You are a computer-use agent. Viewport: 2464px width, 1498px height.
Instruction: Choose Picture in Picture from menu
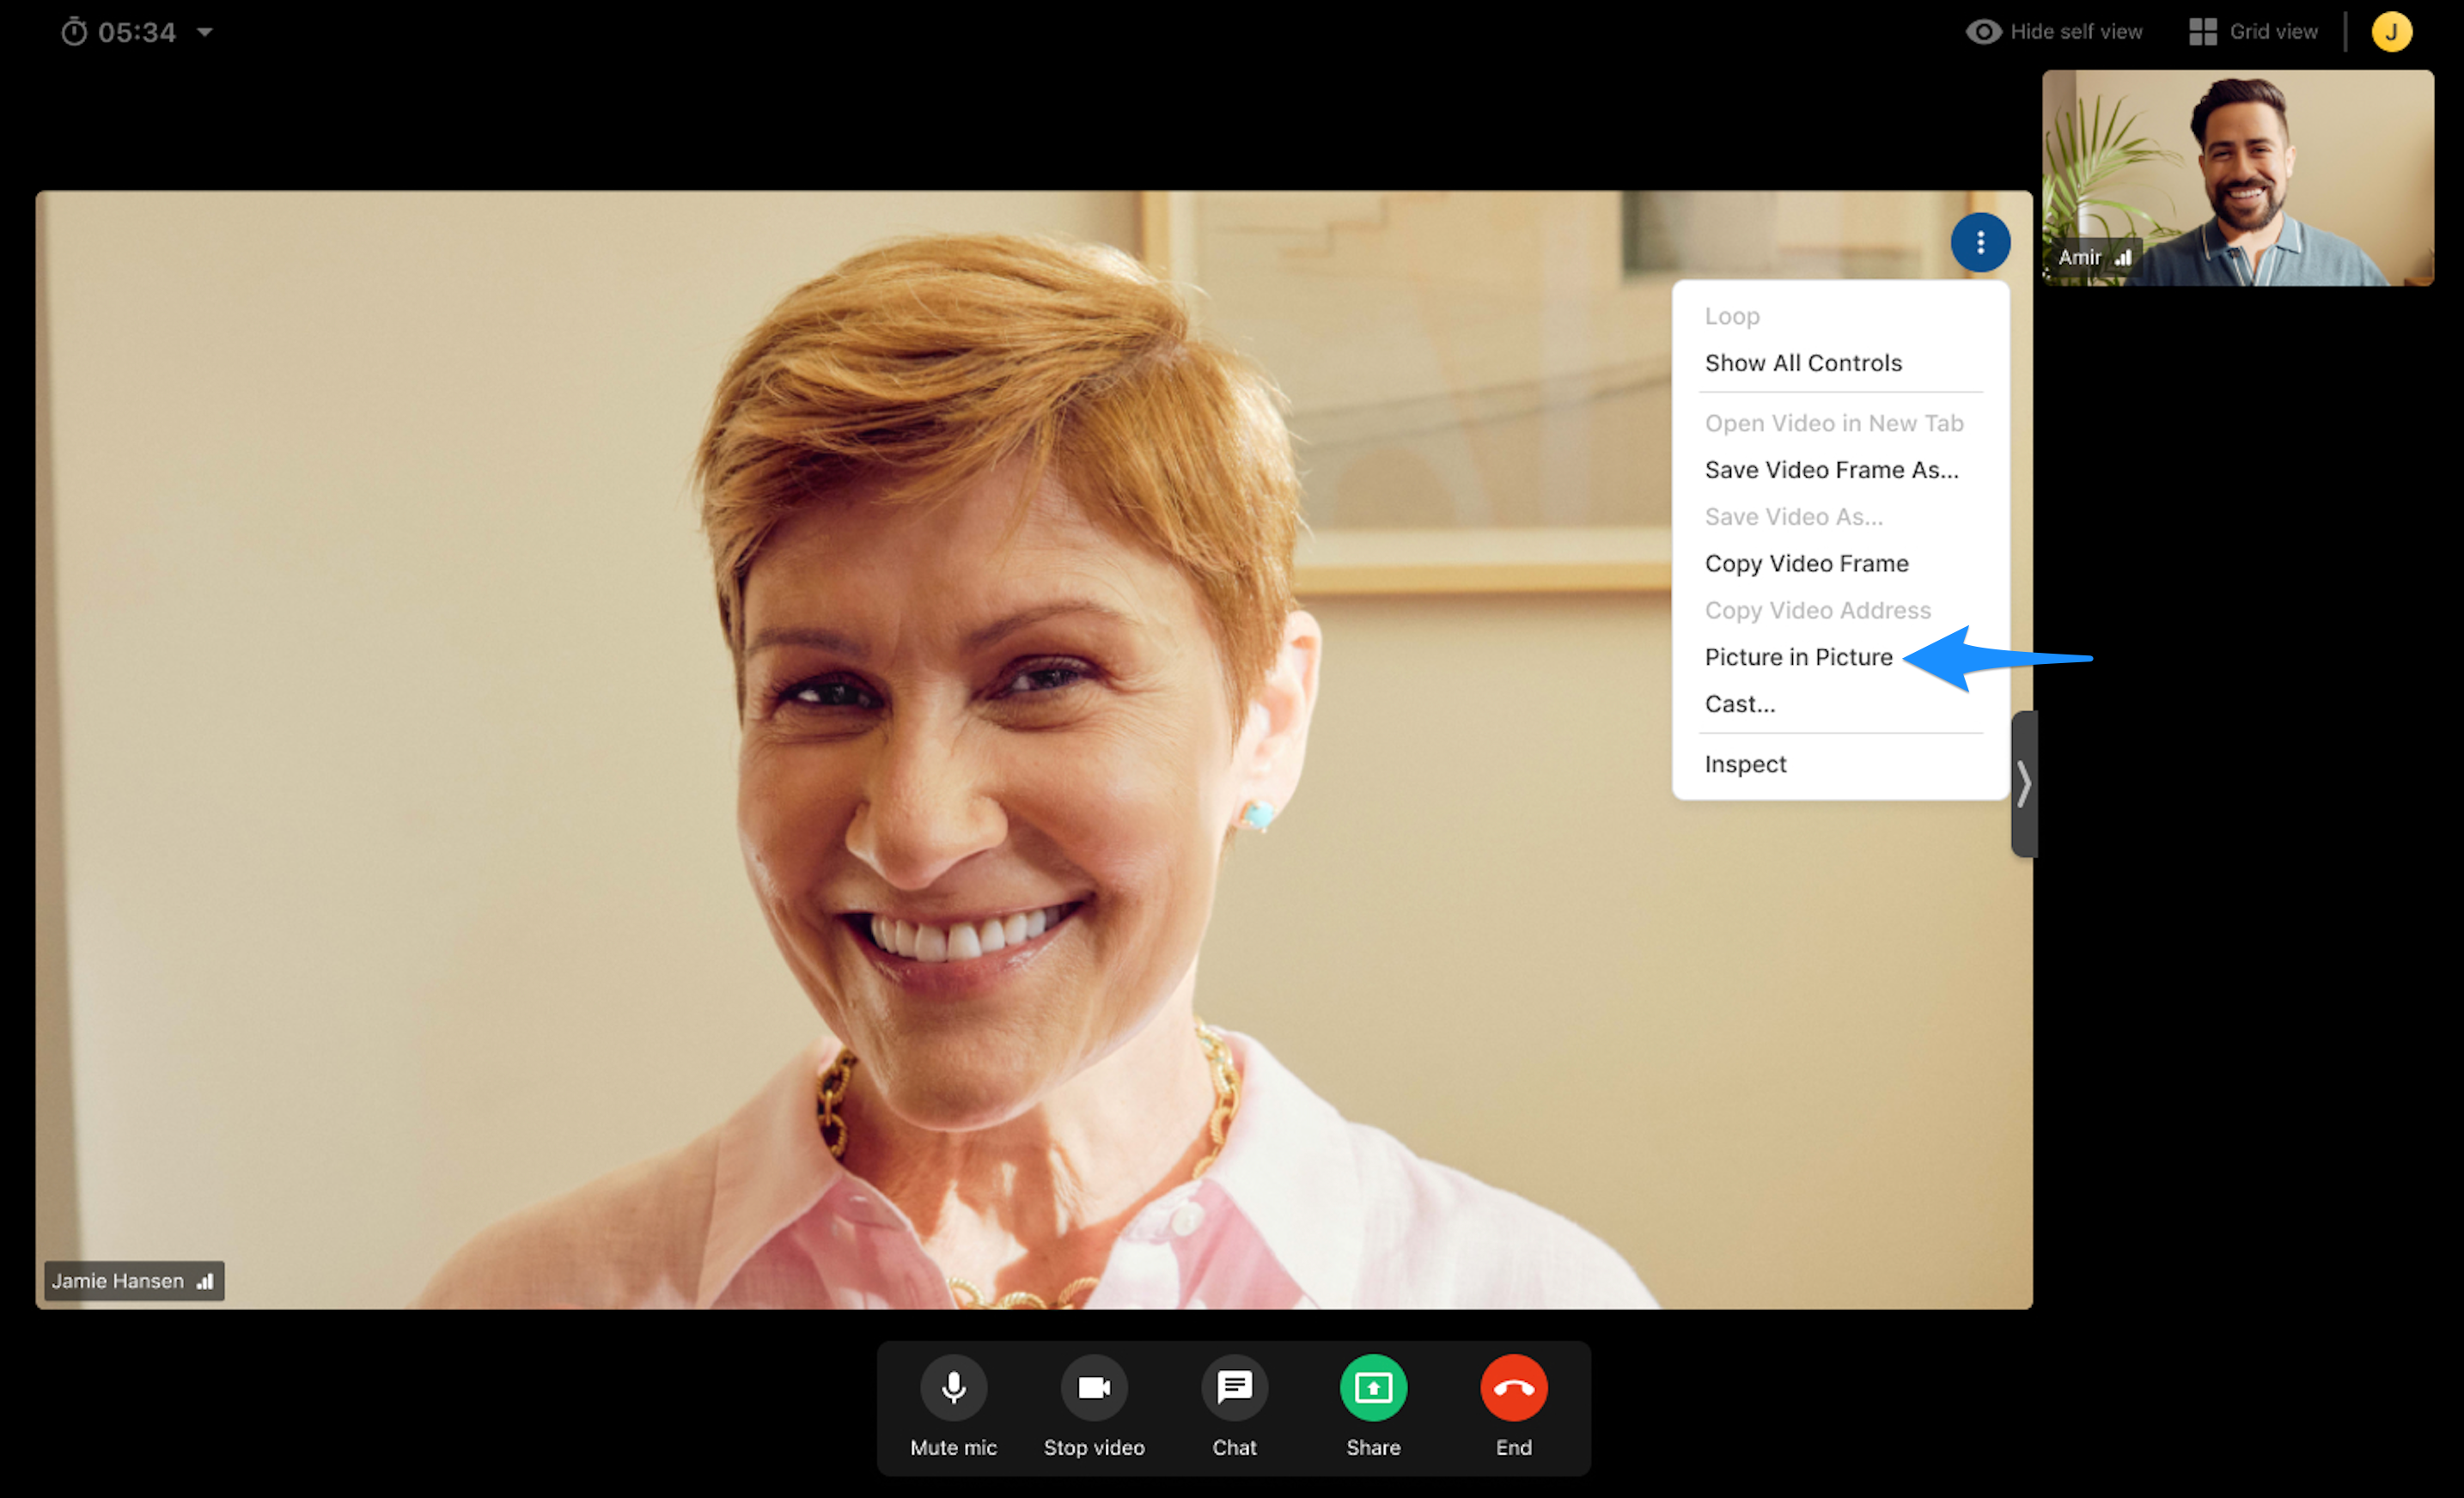pos(1798,657)
